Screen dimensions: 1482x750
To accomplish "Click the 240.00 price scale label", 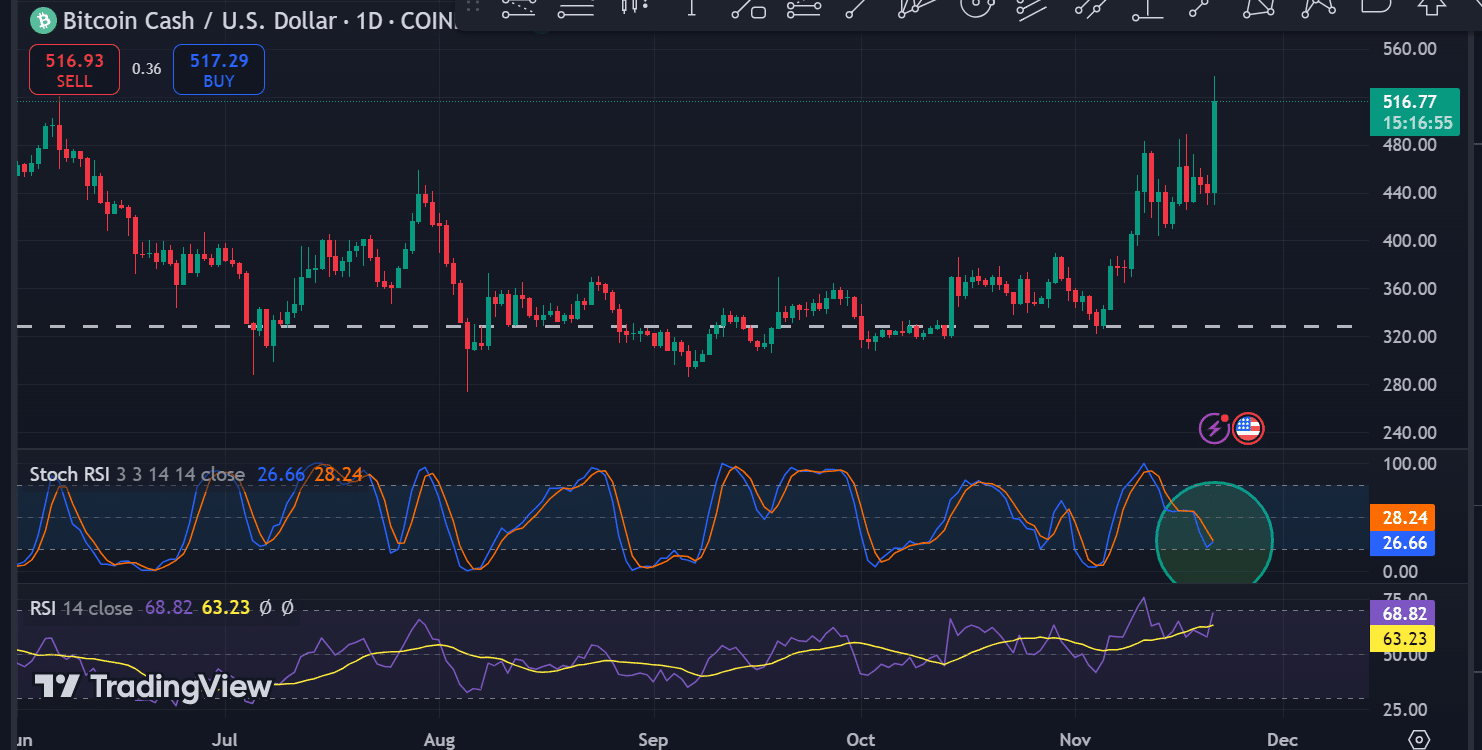I will (x=1410, y=433).
